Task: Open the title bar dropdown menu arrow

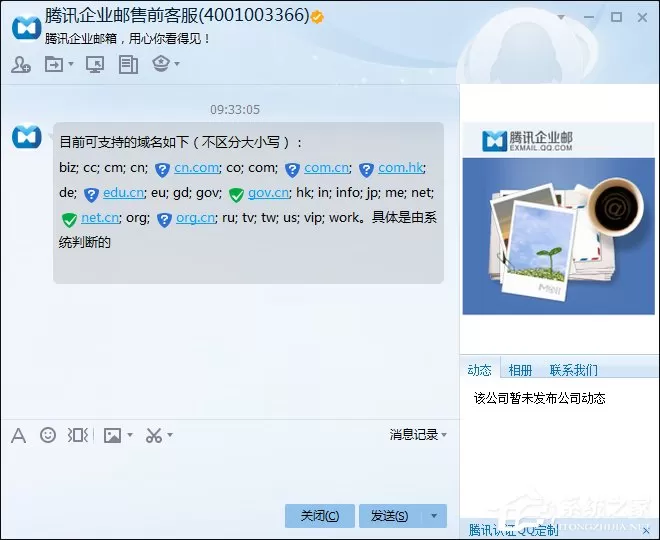Action: point(561,17)
